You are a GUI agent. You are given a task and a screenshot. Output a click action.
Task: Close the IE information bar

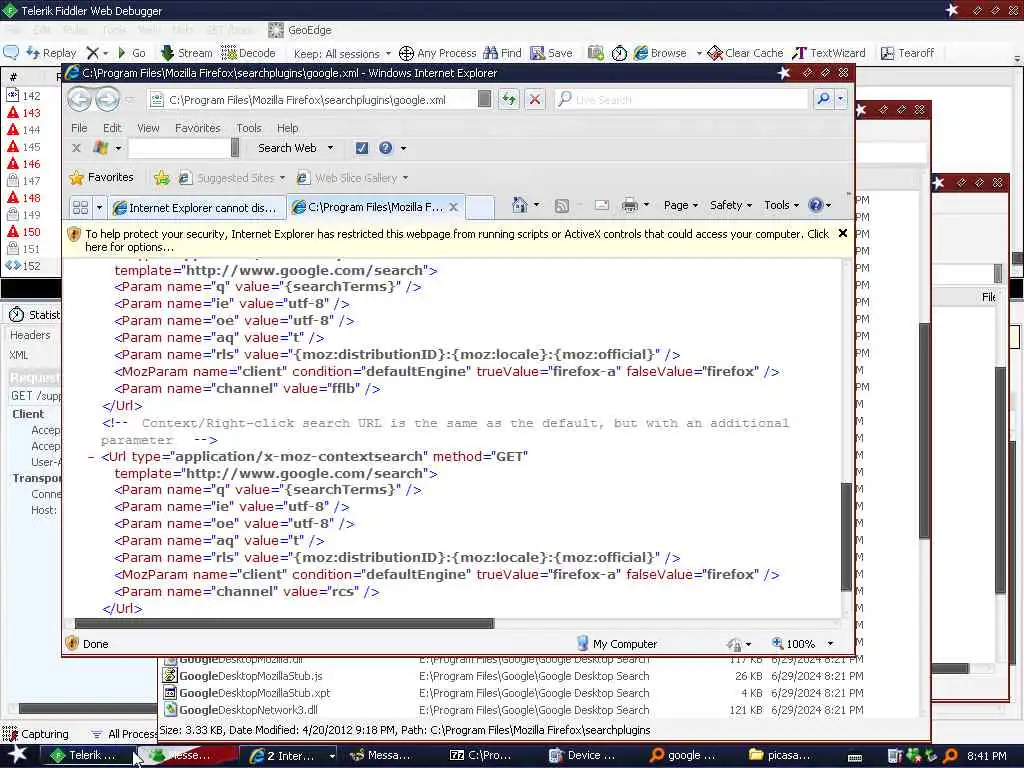(x=842, y=233)
